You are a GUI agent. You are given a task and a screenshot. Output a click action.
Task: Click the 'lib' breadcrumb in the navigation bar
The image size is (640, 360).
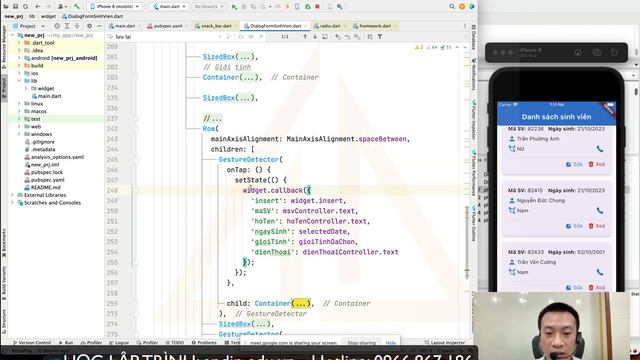(32, 16)
